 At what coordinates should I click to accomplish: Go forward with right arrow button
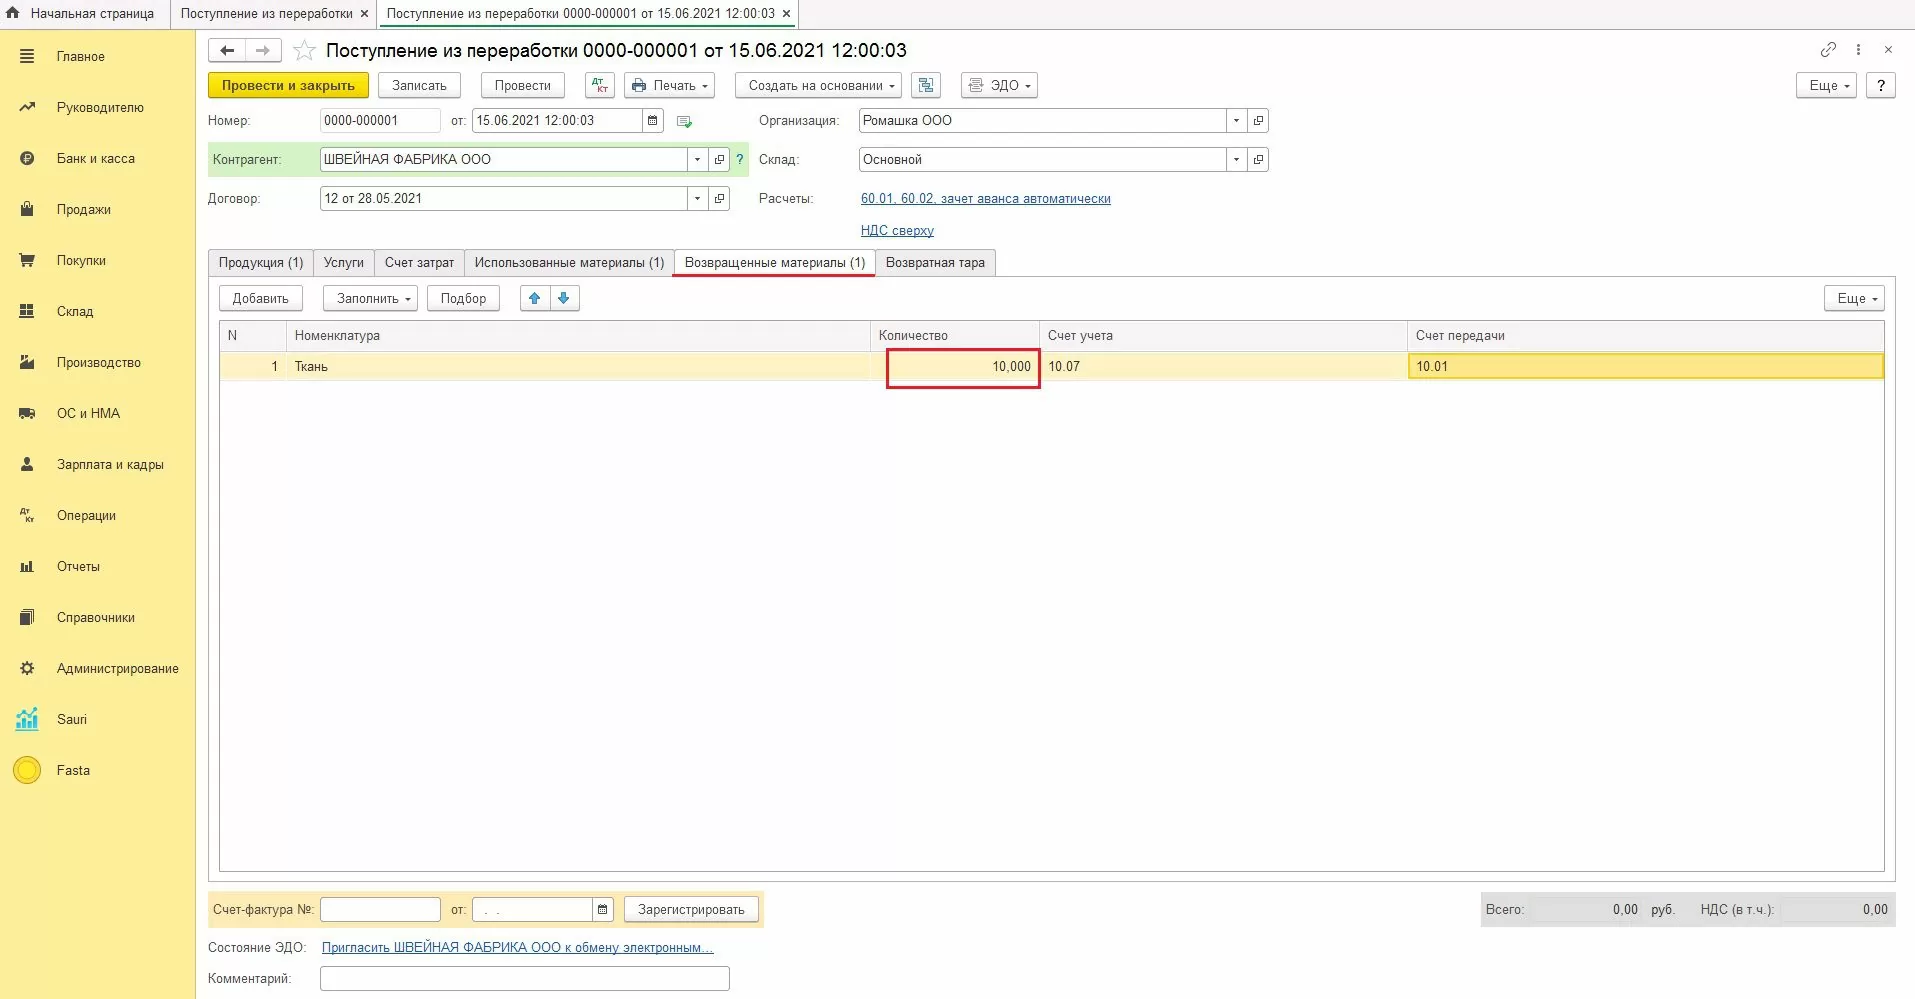pos(263,50)
